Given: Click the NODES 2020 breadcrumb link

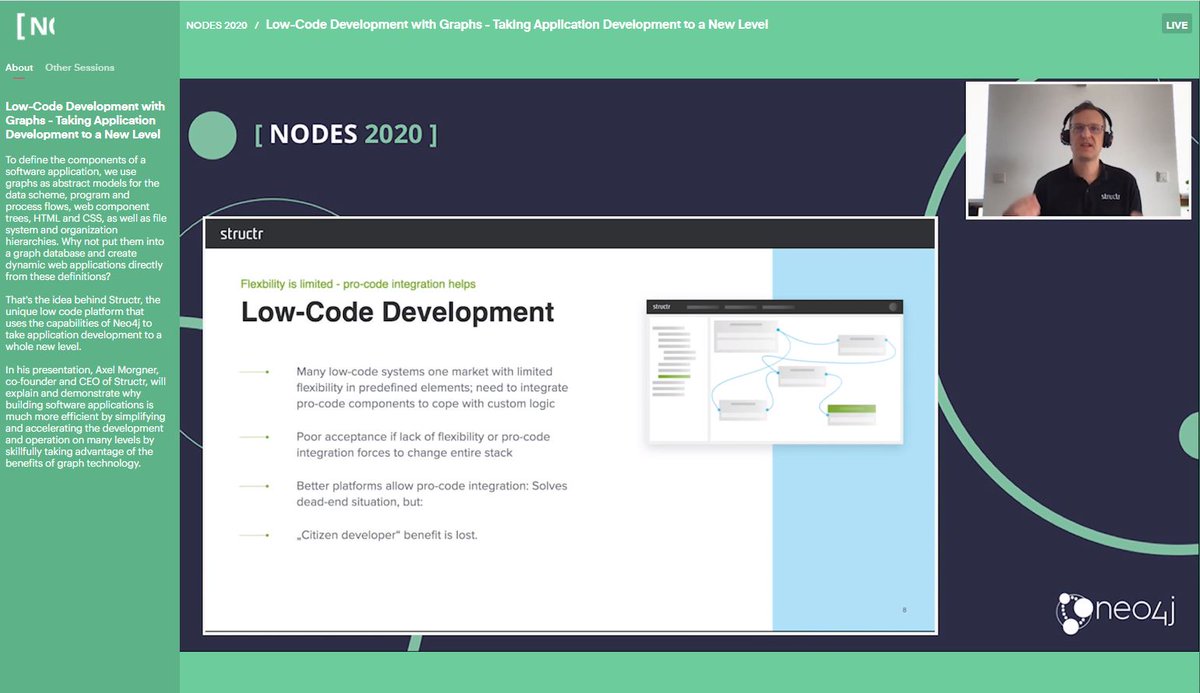Looking at the screenshot, I should 217,25.
